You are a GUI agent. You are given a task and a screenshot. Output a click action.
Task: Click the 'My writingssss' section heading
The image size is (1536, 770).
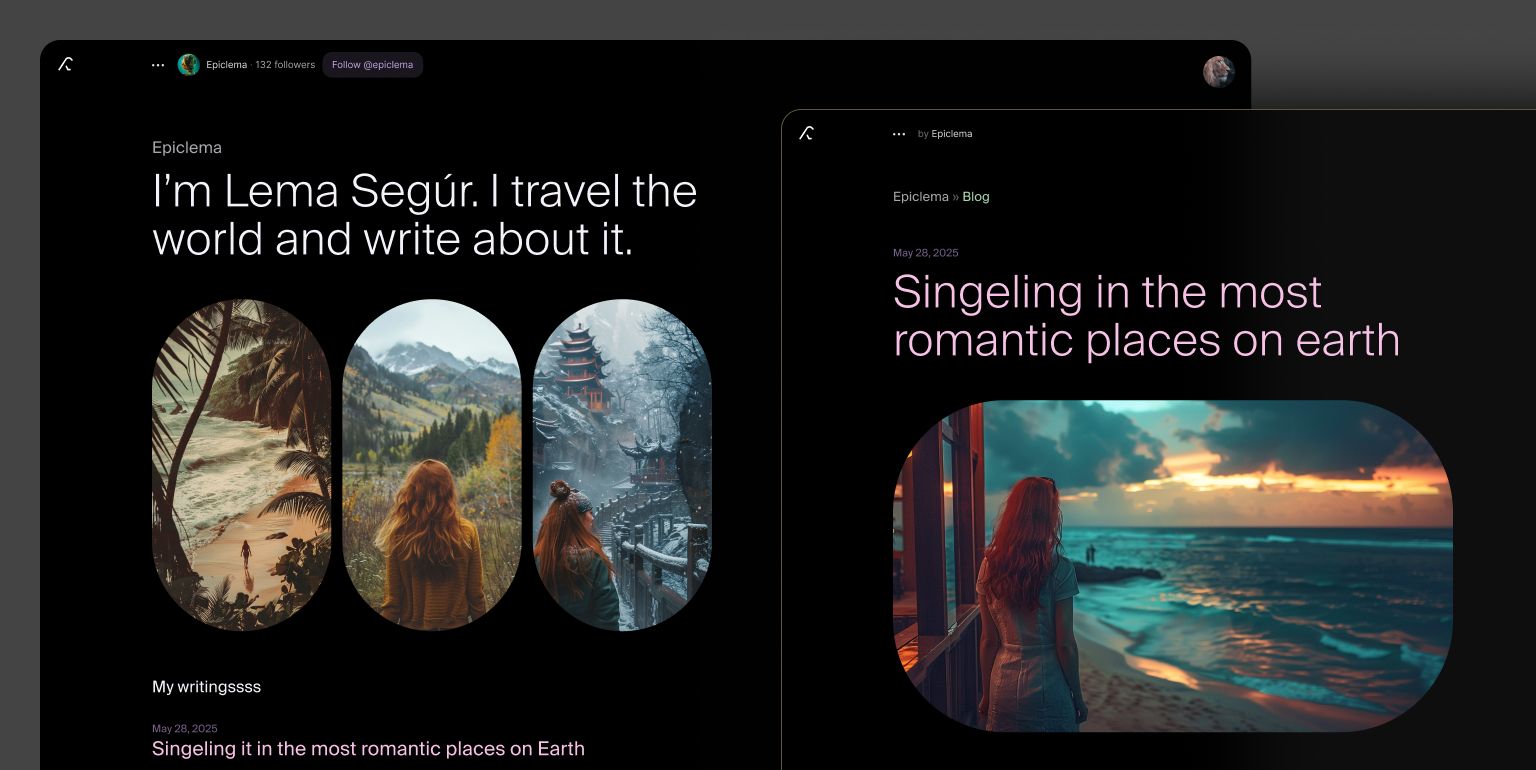point(206,687)
